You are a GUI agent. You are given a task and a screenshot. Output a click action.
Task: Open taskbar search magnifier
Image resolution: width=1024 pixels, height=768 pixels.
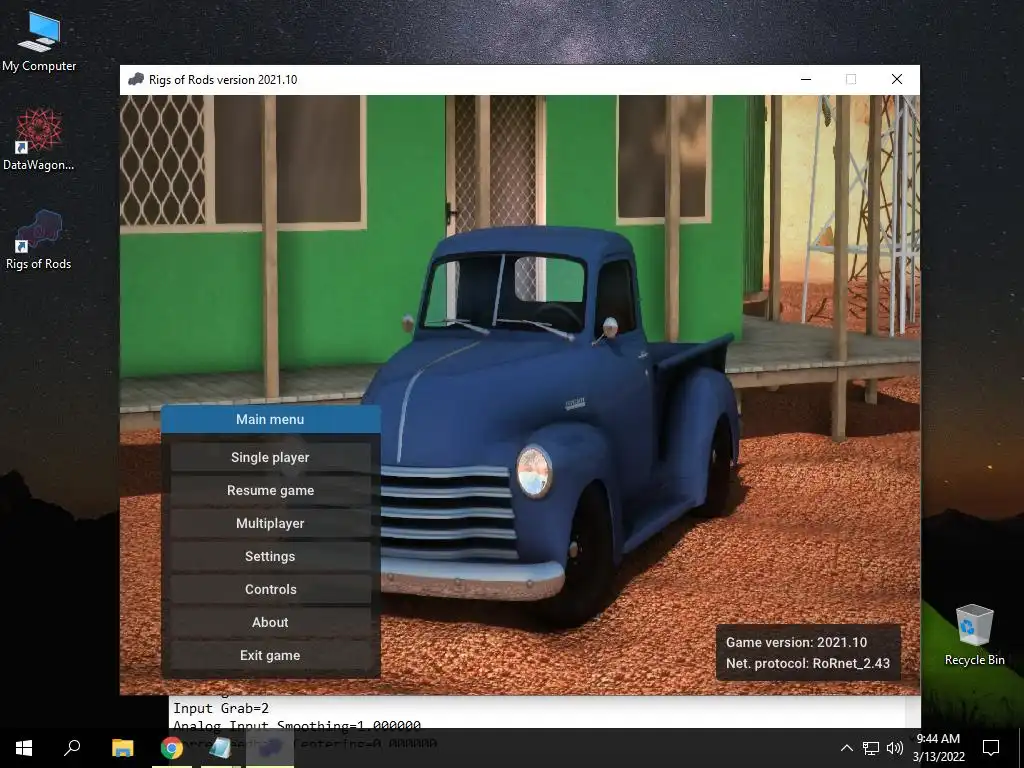click(x=72, y=748)
